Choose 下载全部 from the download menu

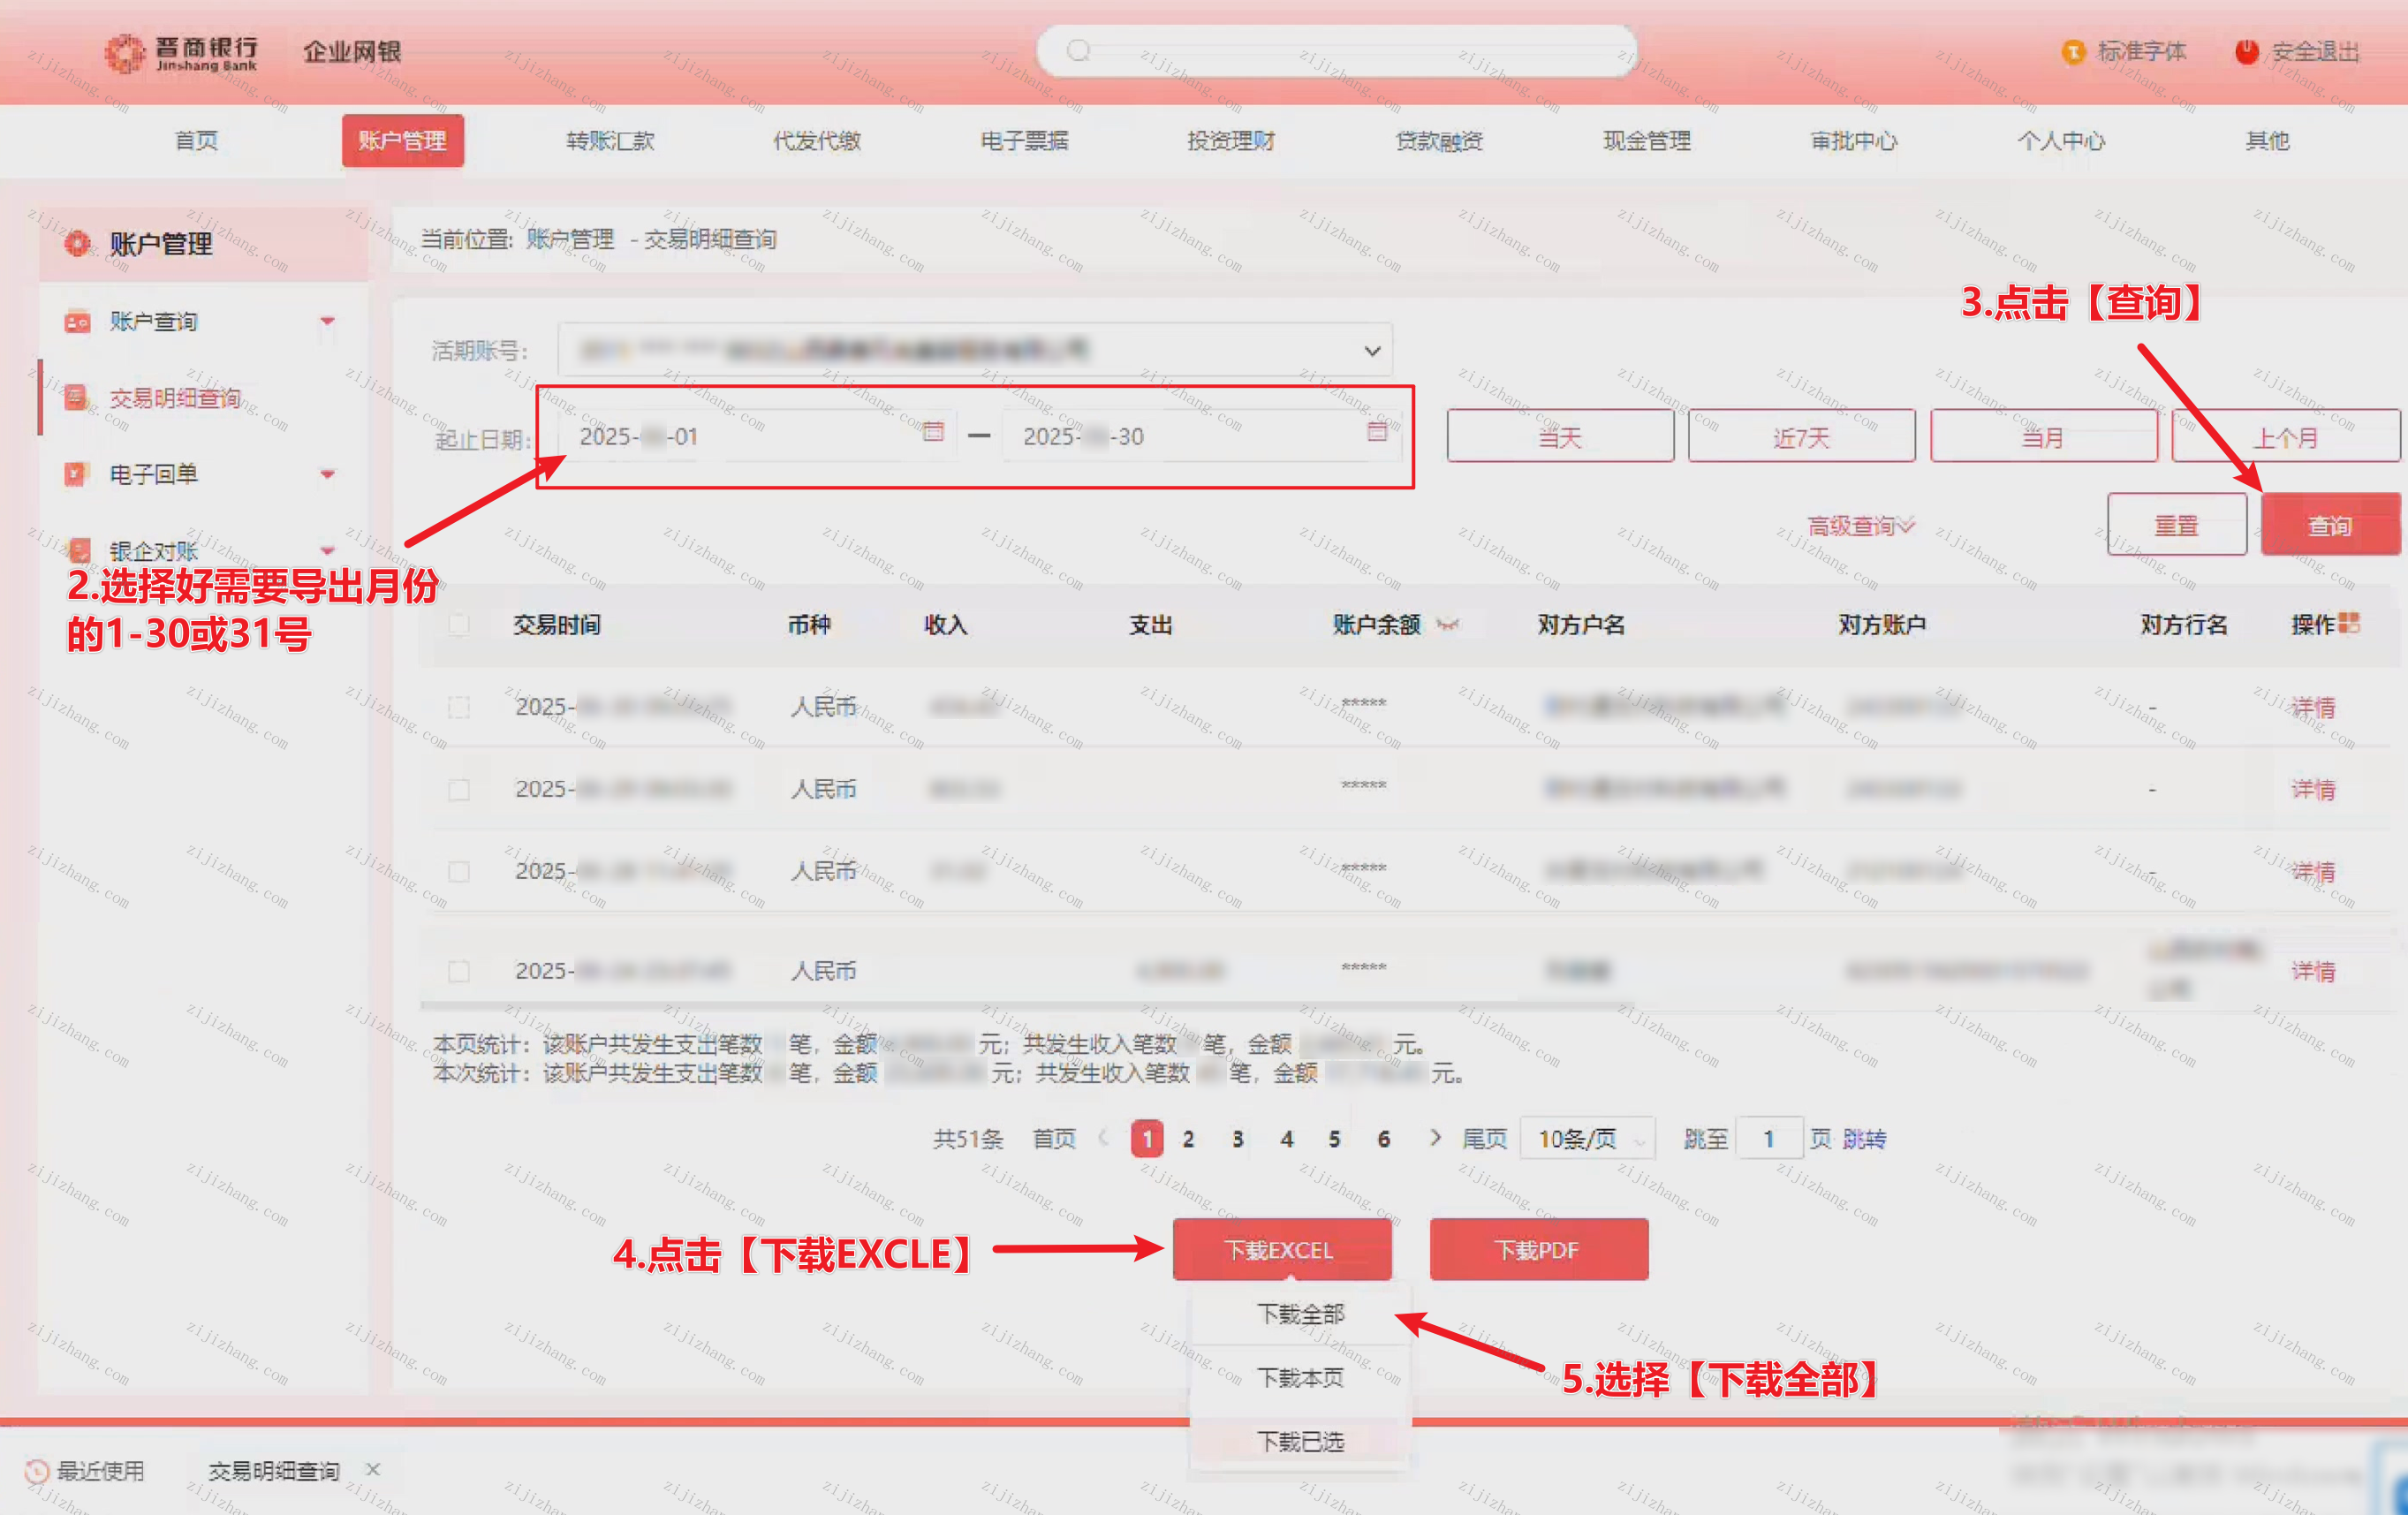(x=1300, y=1314)
